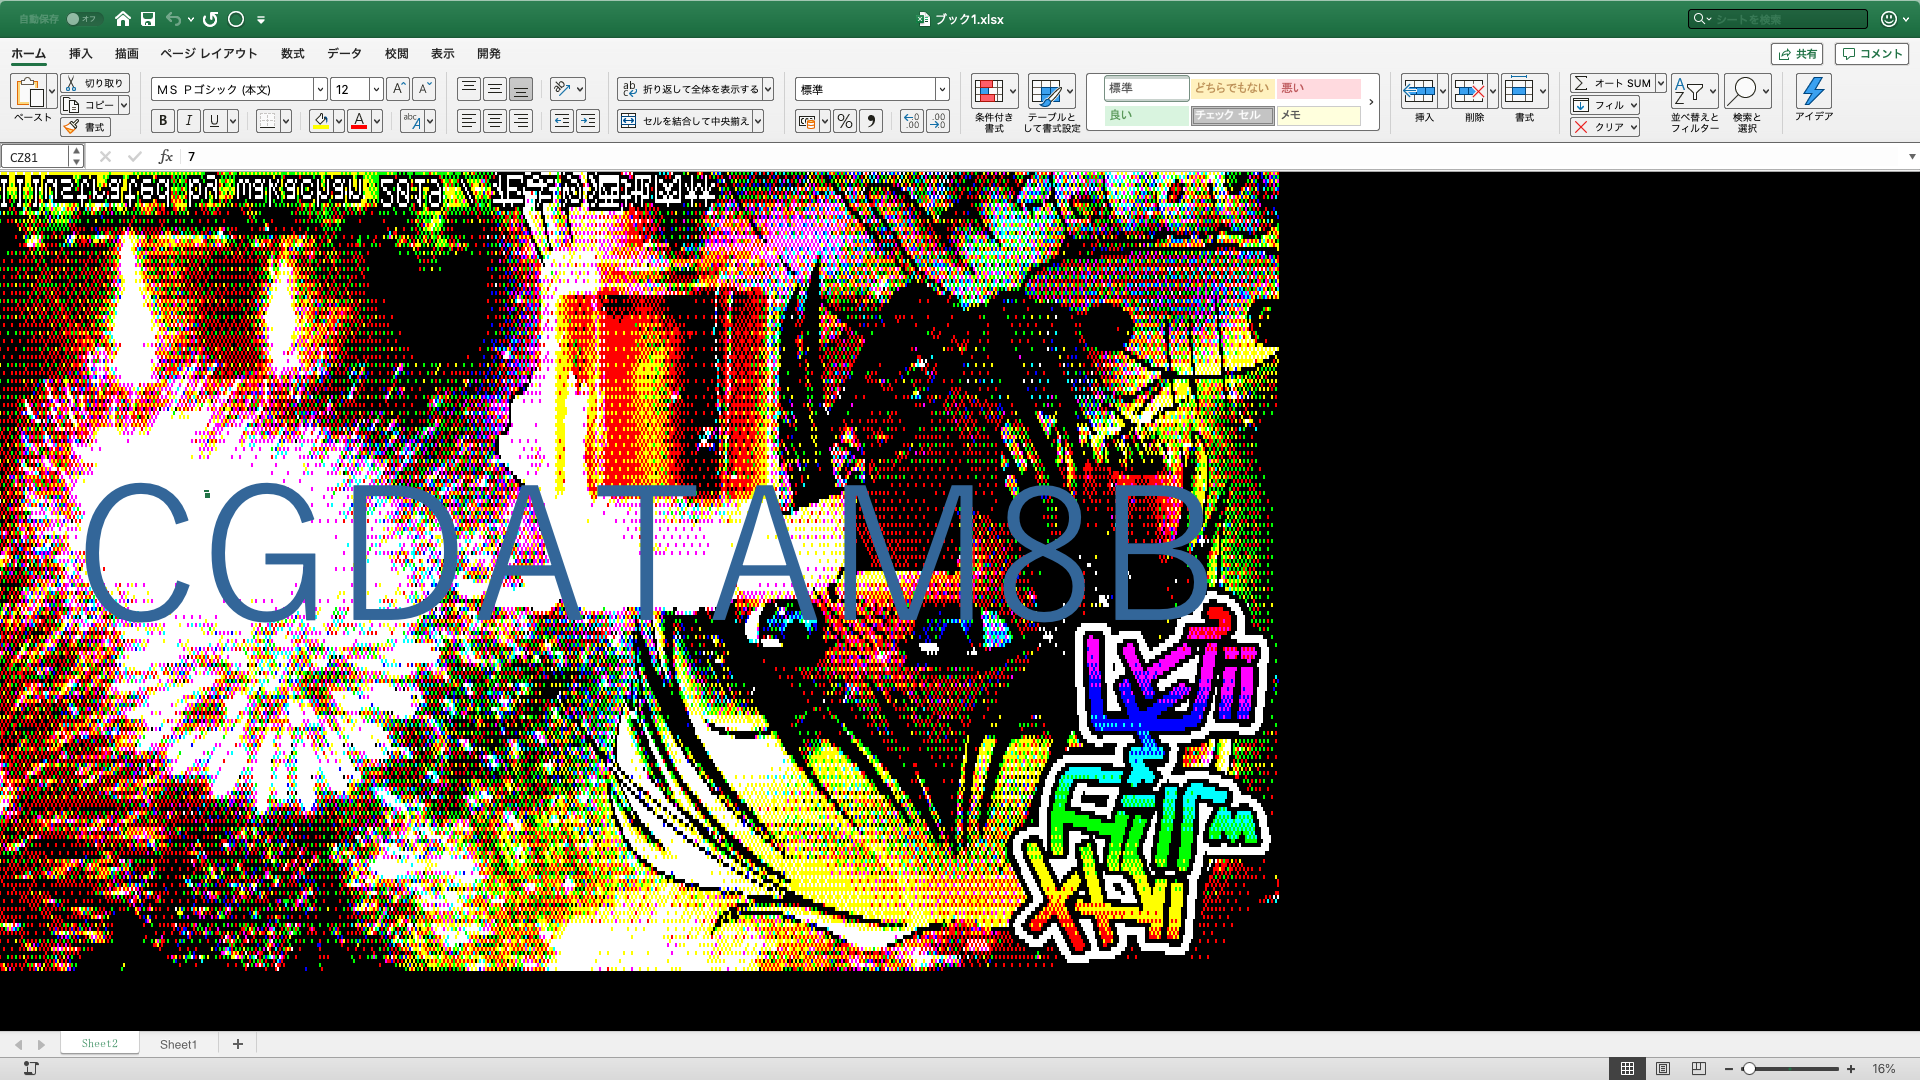Click the Fill (フィル) button
Image resolution: width=1920 pixels, height=1080 pixels.
1604,105
